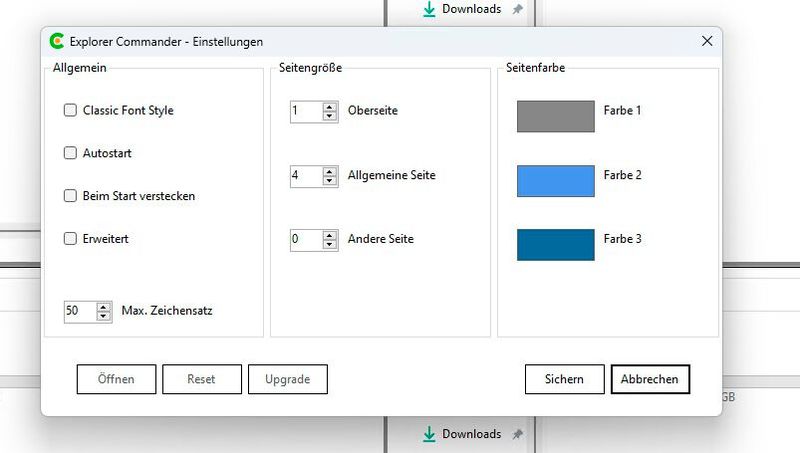The width and height of the screenshot is (800, 453).
Task: Increase the Max. Zeichensatz value
Action: pyautogui.click(x=104, y=307)
